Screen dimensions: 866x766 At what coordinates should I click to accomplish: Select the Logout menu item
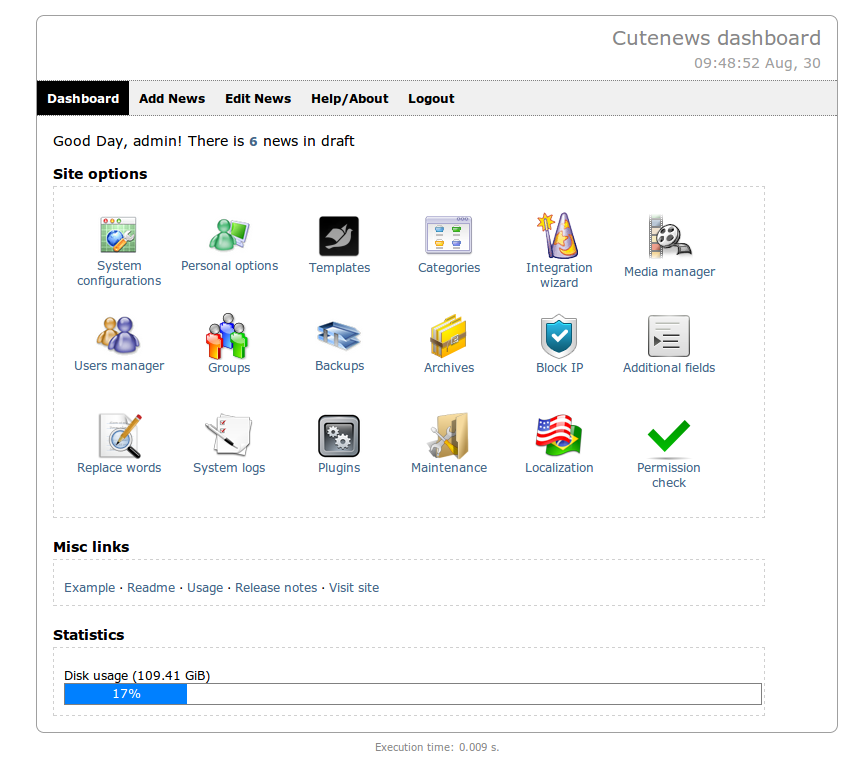[x=431, y=99]
